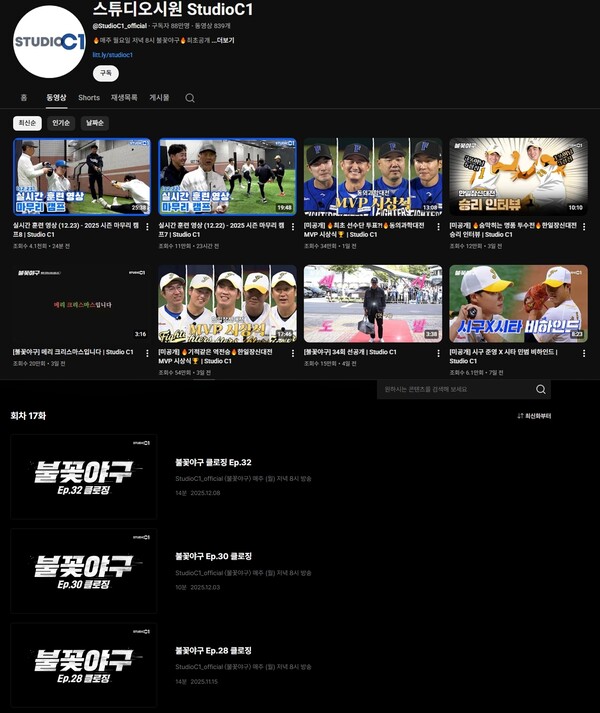Select the 날짜순 filter chip
Viewport: 600px width, 713px height.
tap(95, 123)
